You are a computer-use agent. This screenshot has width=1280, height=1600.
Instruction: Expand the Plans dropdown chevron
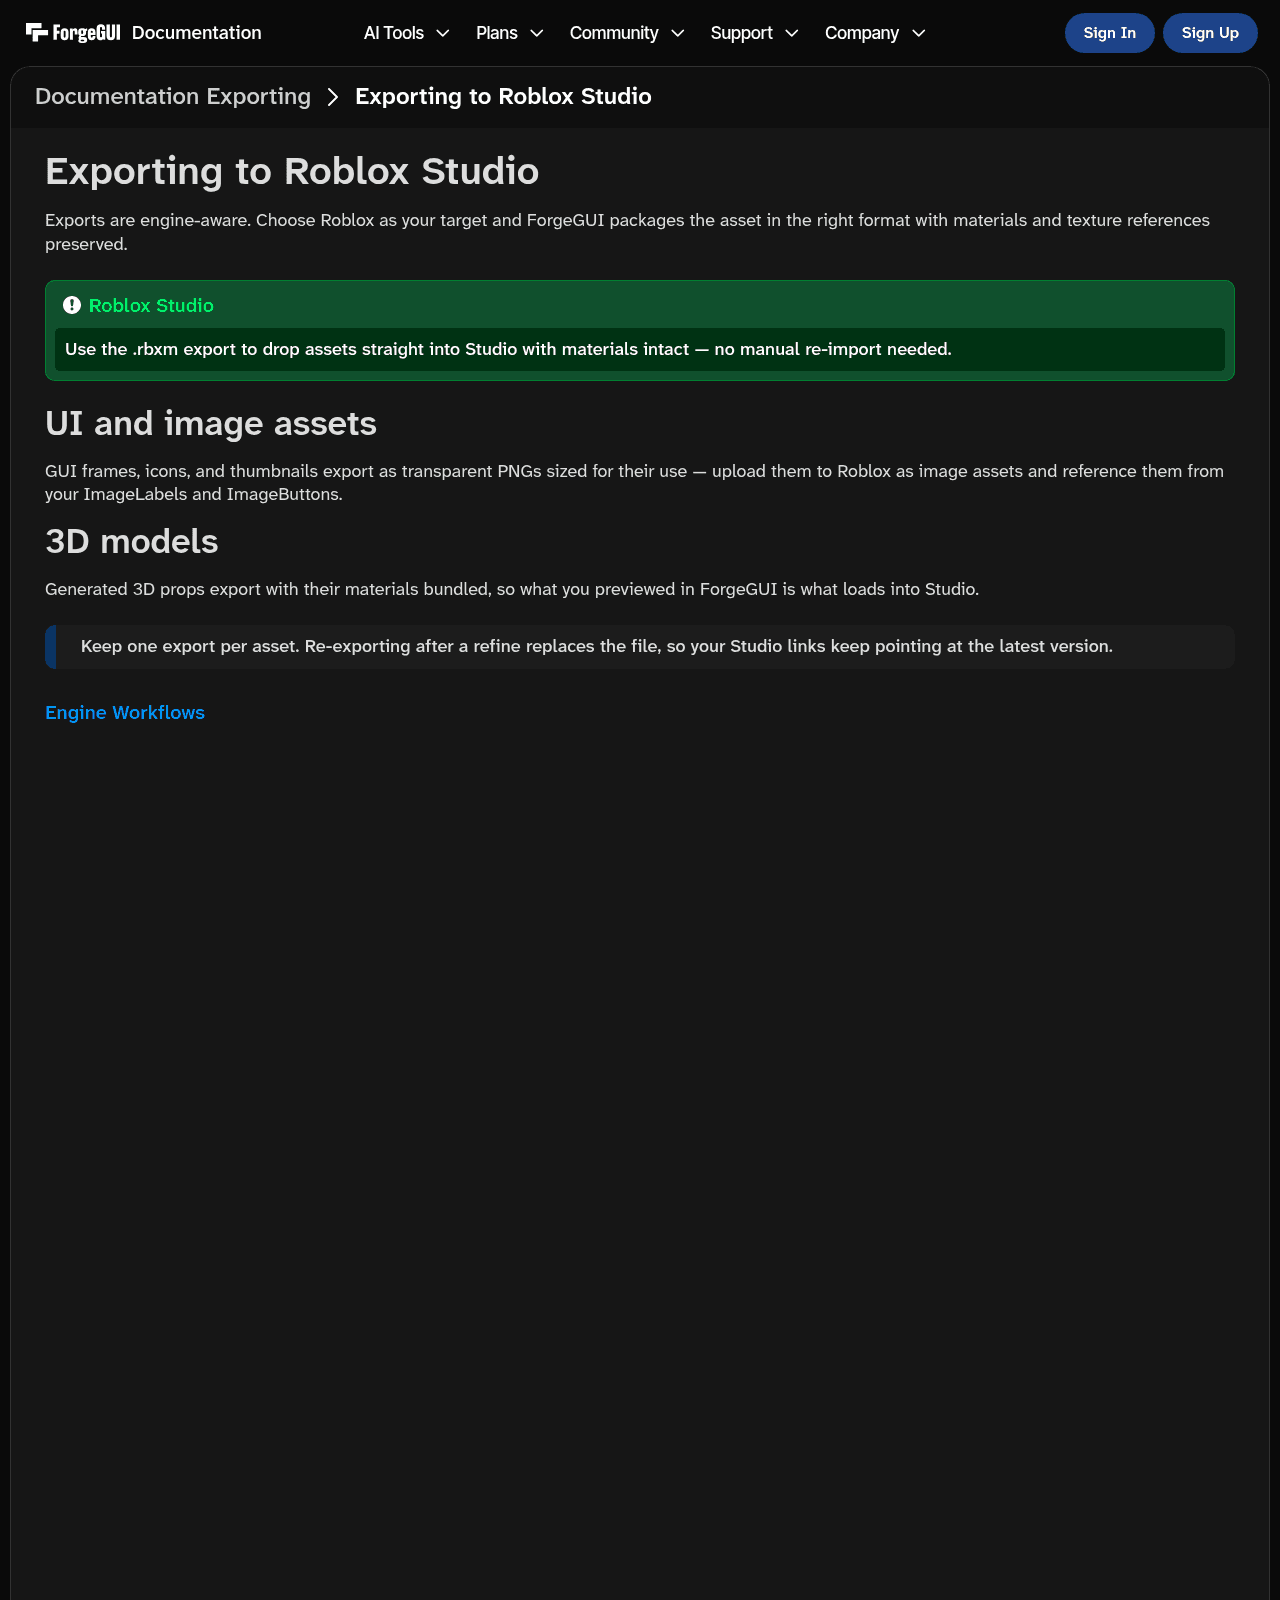tap(537, 33)
